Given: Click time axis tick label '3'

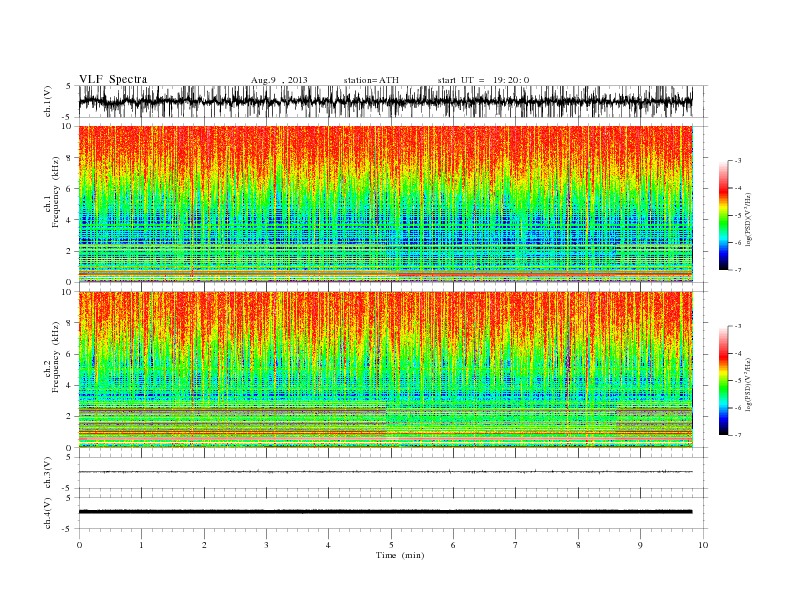Looking at the screenshot, I should click(266, 545).
